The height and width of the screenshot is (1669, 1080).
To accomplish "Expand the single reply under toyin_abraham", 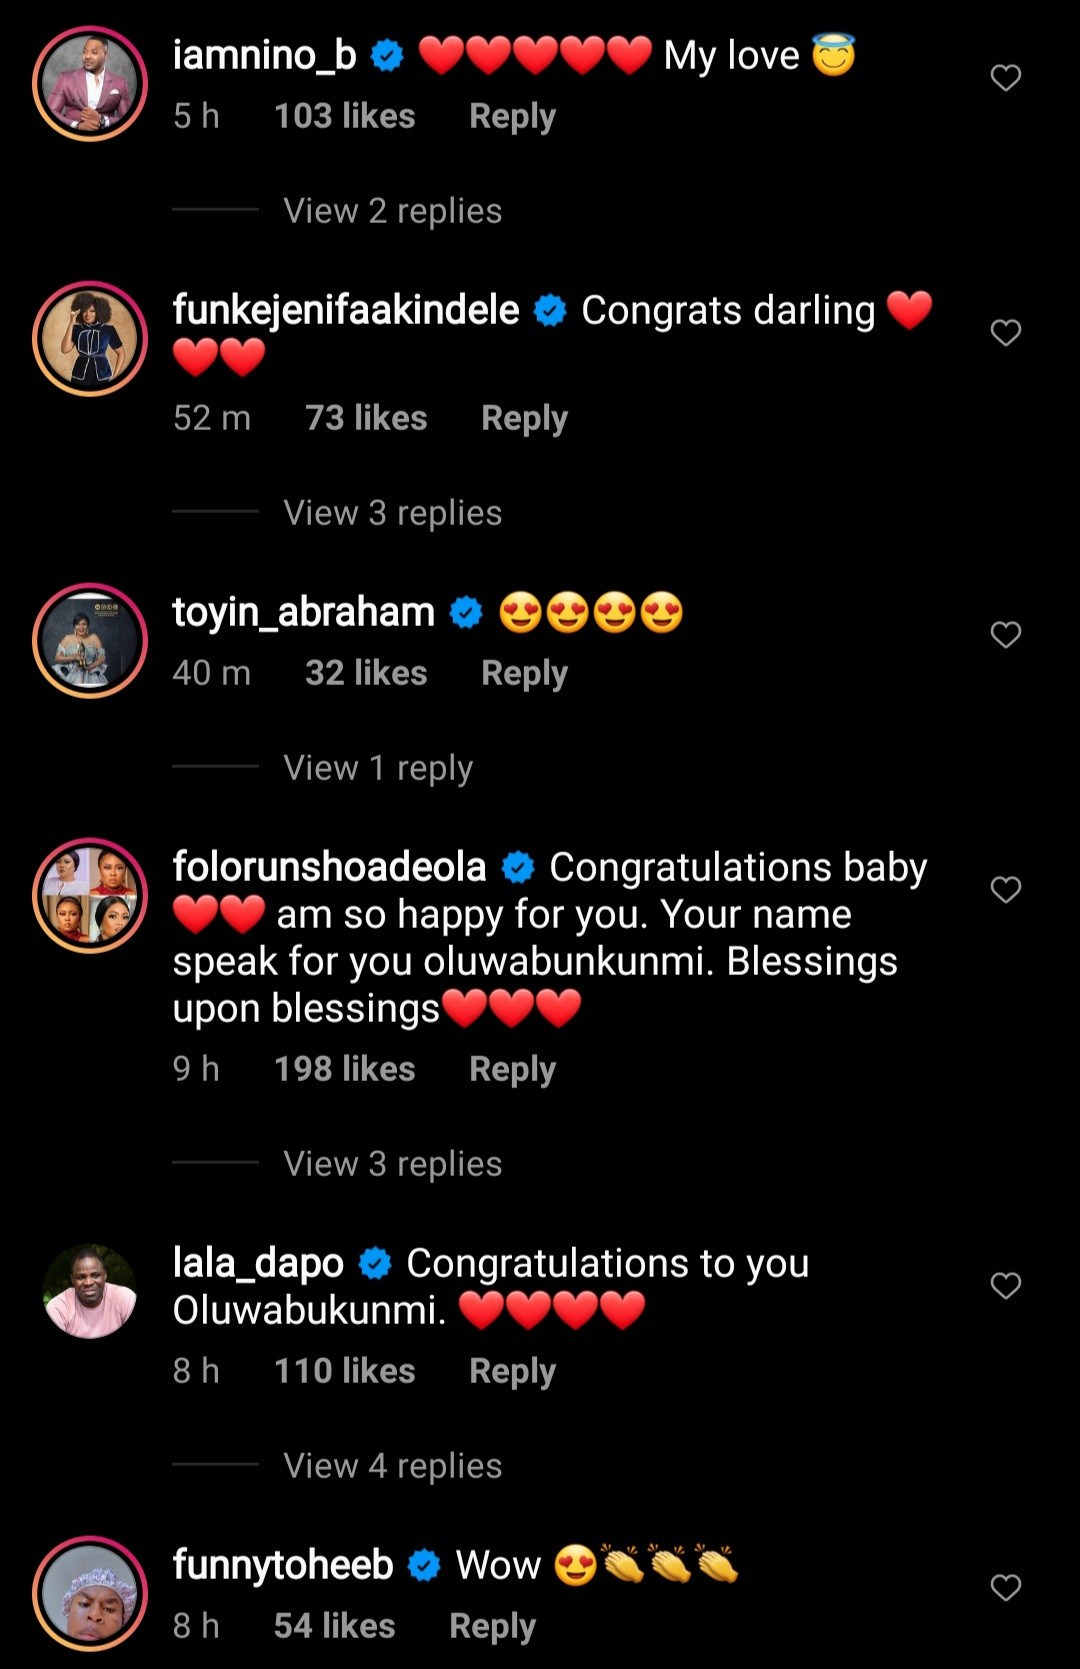I will pyautogui.click(x=378, y=768).
